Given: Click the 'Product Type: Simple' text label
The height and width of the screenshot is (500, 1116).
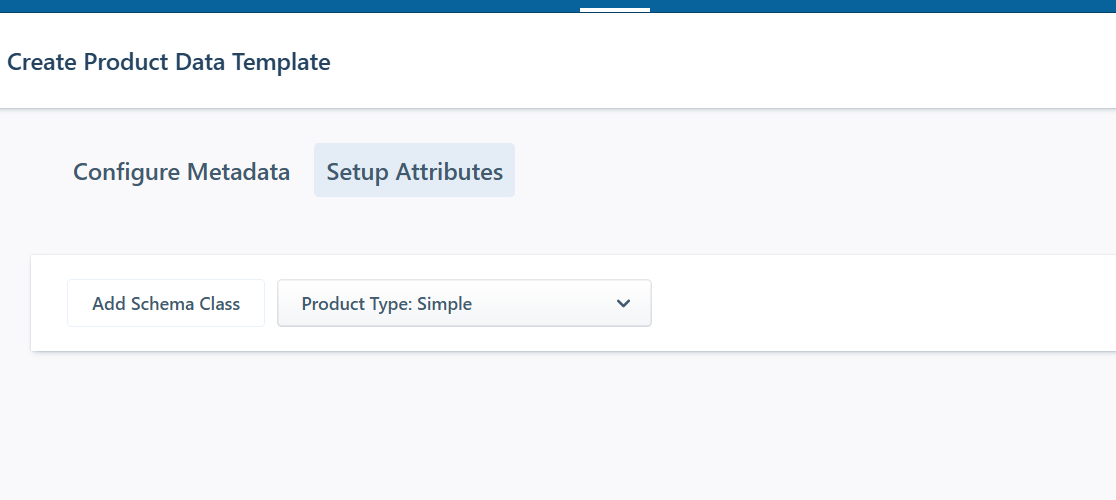Looking at the screenshot, I should pyautogui.click(x=386, y=304).
